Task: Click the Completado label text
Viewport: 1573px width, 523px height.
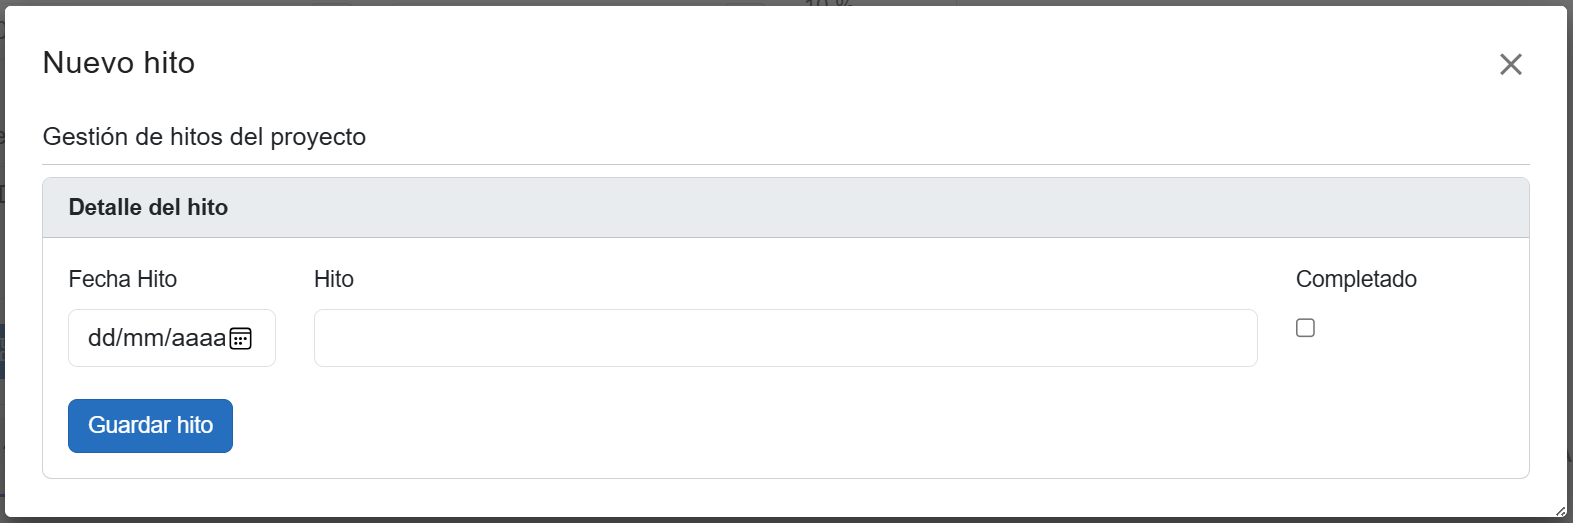Action: (x=1356, y=279)
